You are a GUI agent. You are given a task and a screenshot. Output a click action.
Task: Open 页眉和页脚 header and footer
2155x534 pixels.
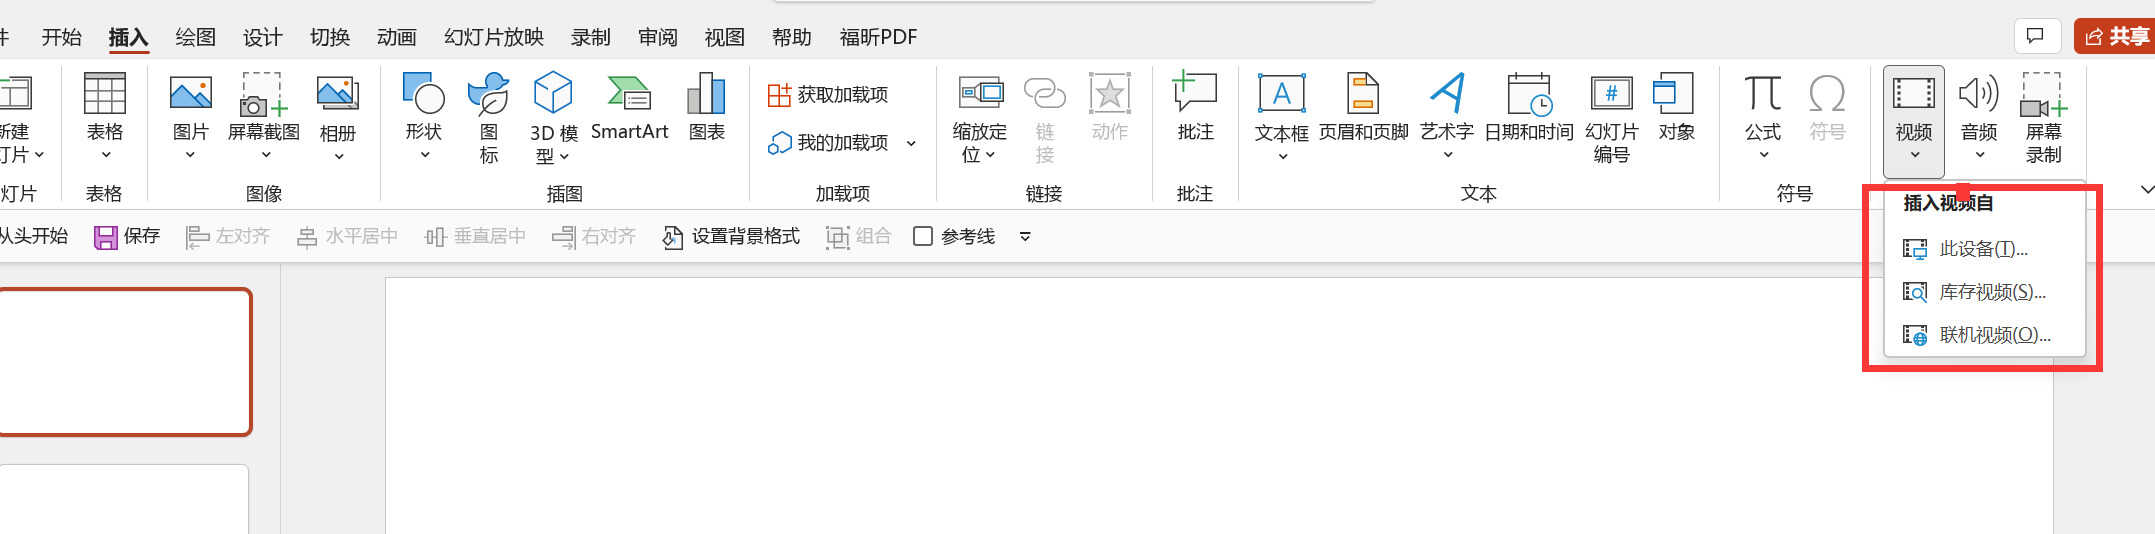point(1363,107)
